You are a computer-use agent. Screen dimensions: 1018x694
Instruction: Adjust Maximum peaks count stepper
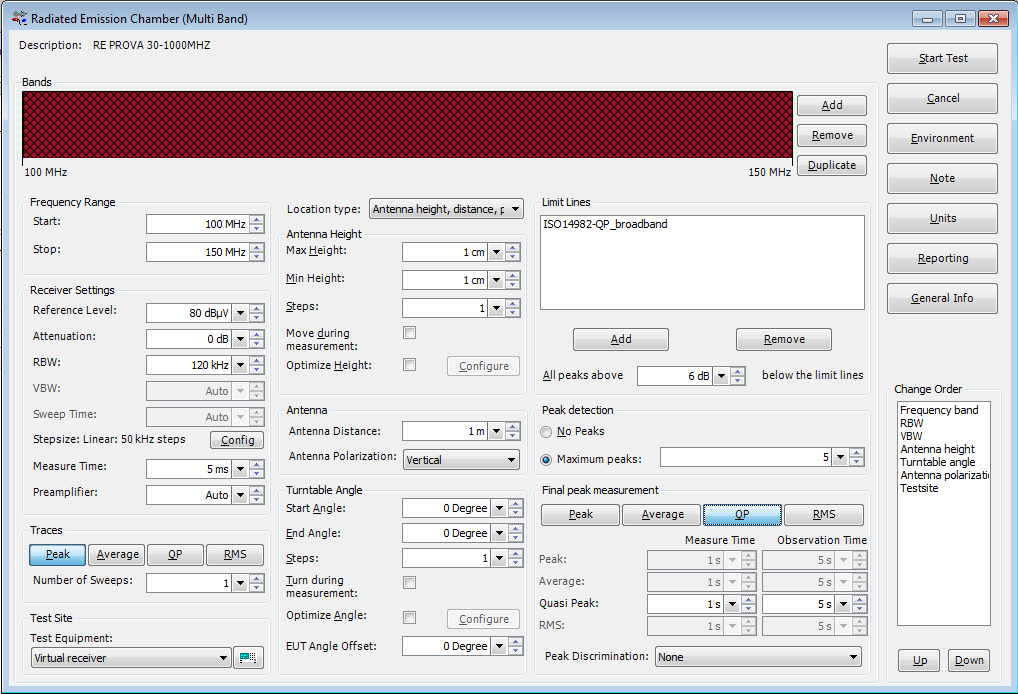[857, 457]
